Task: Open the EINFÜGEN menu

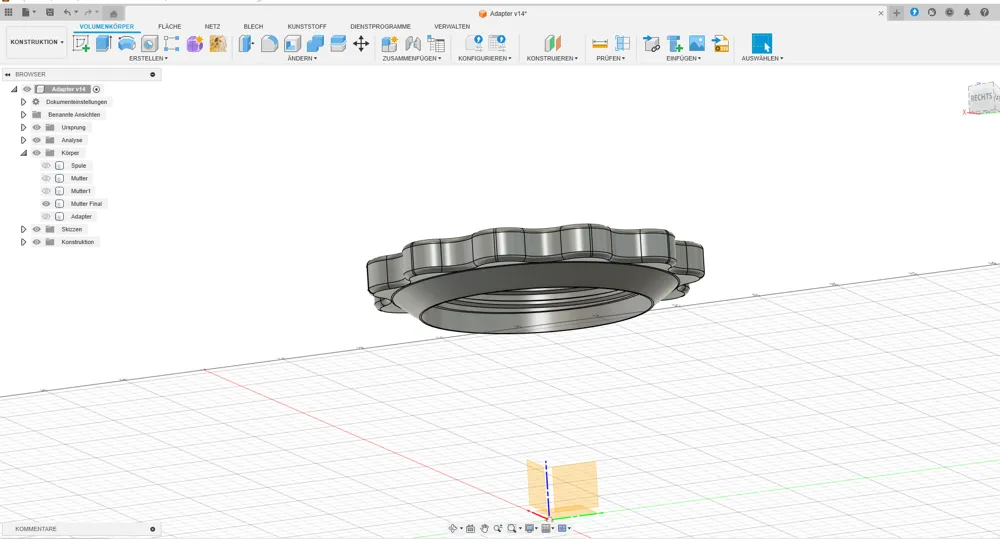Action: point(683,58)
